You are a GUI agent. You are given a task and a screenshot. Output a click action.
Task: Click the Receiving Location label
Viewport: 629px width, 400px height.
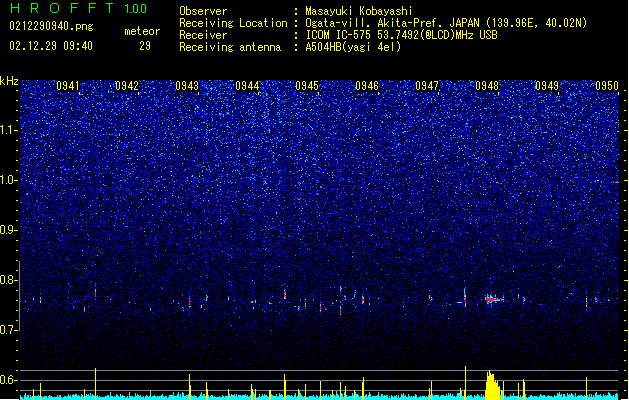pos(233,23)
